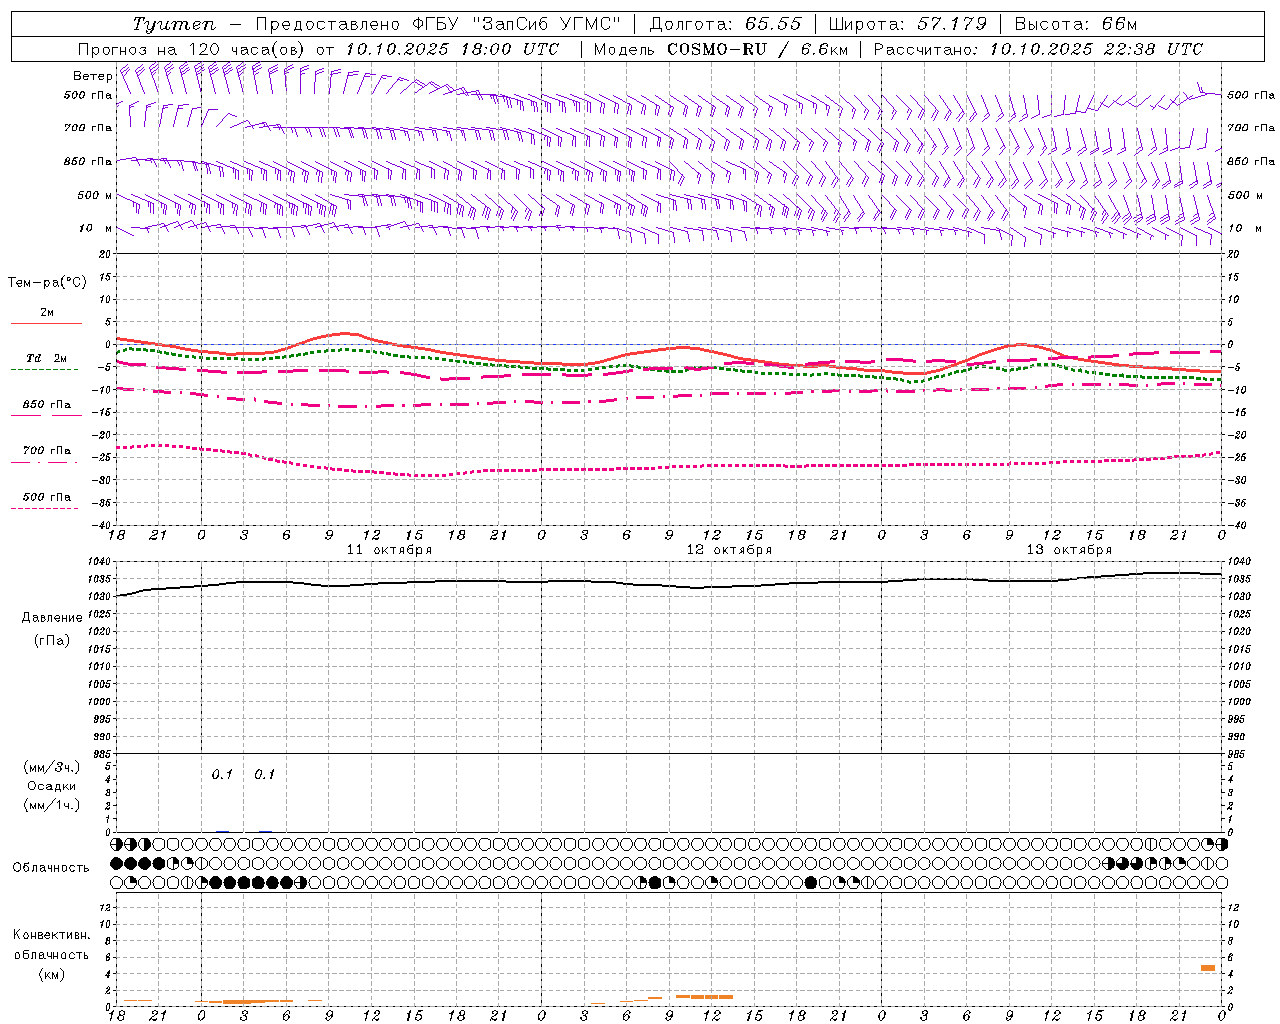Click the first "0.1" precipitation value
Screen dimensions: 1280x1024
click(222, 775)
